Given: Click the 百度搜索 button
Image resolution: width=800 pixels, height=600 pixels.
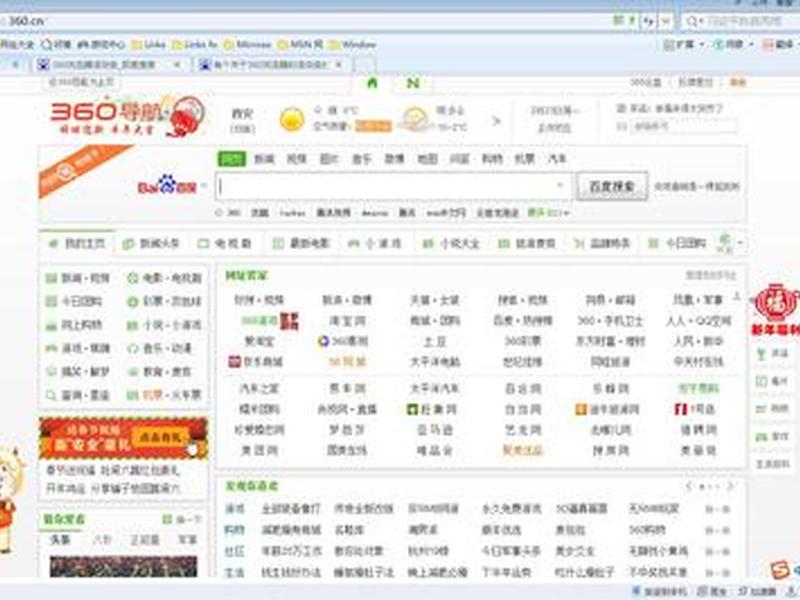Looking at the screenshot, I should click(x=612, y=186).
